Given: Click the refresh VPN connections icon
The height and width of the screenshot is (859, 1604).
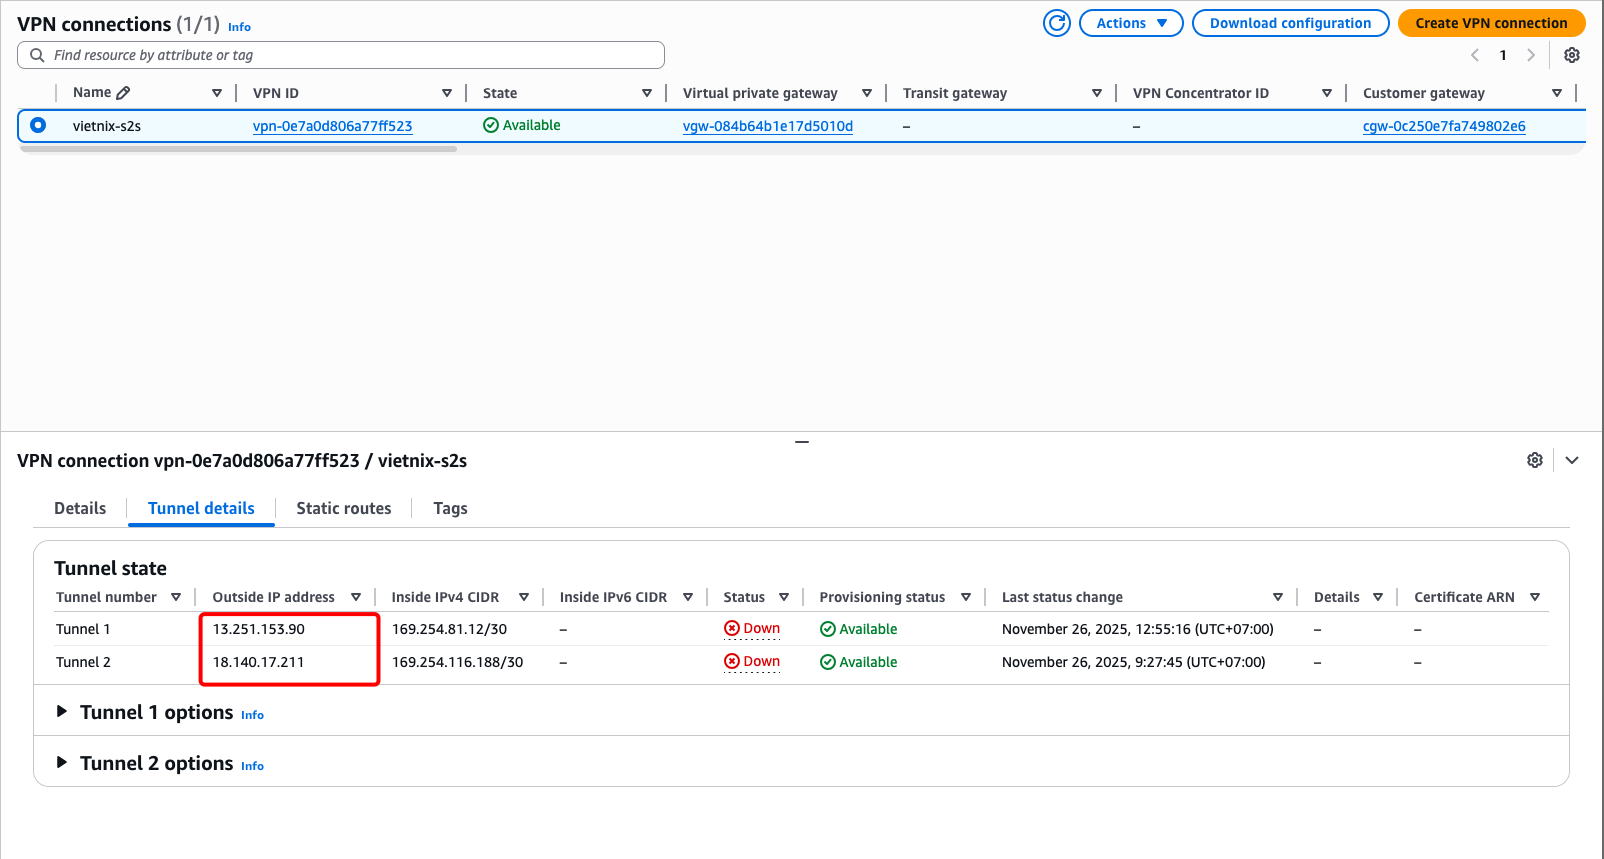Looking at the screenshot, I should tap(1057, 23).
